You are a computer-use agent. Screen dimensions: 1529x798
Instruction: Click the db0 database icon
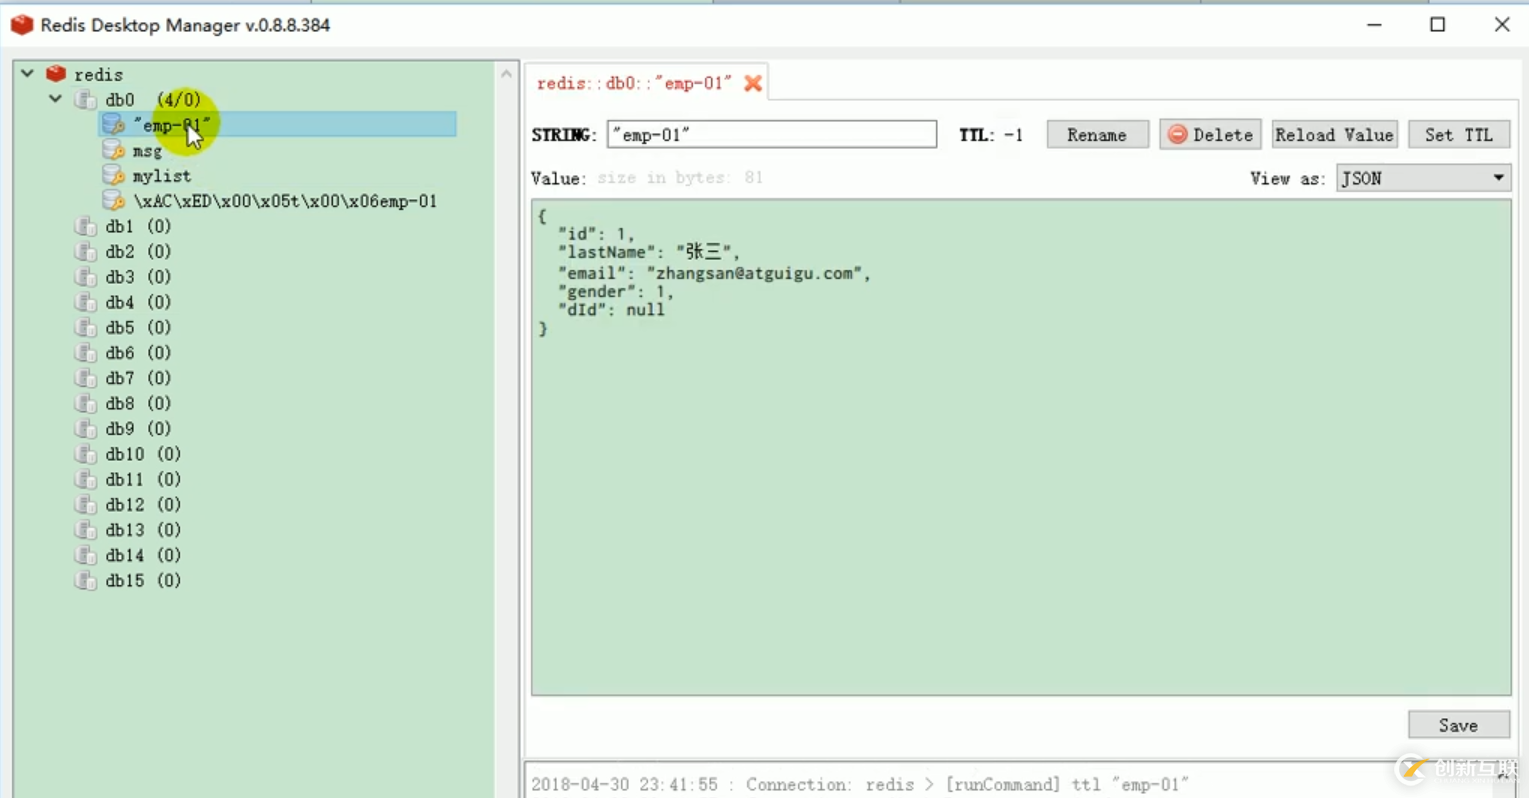click(x=86, y=100)
